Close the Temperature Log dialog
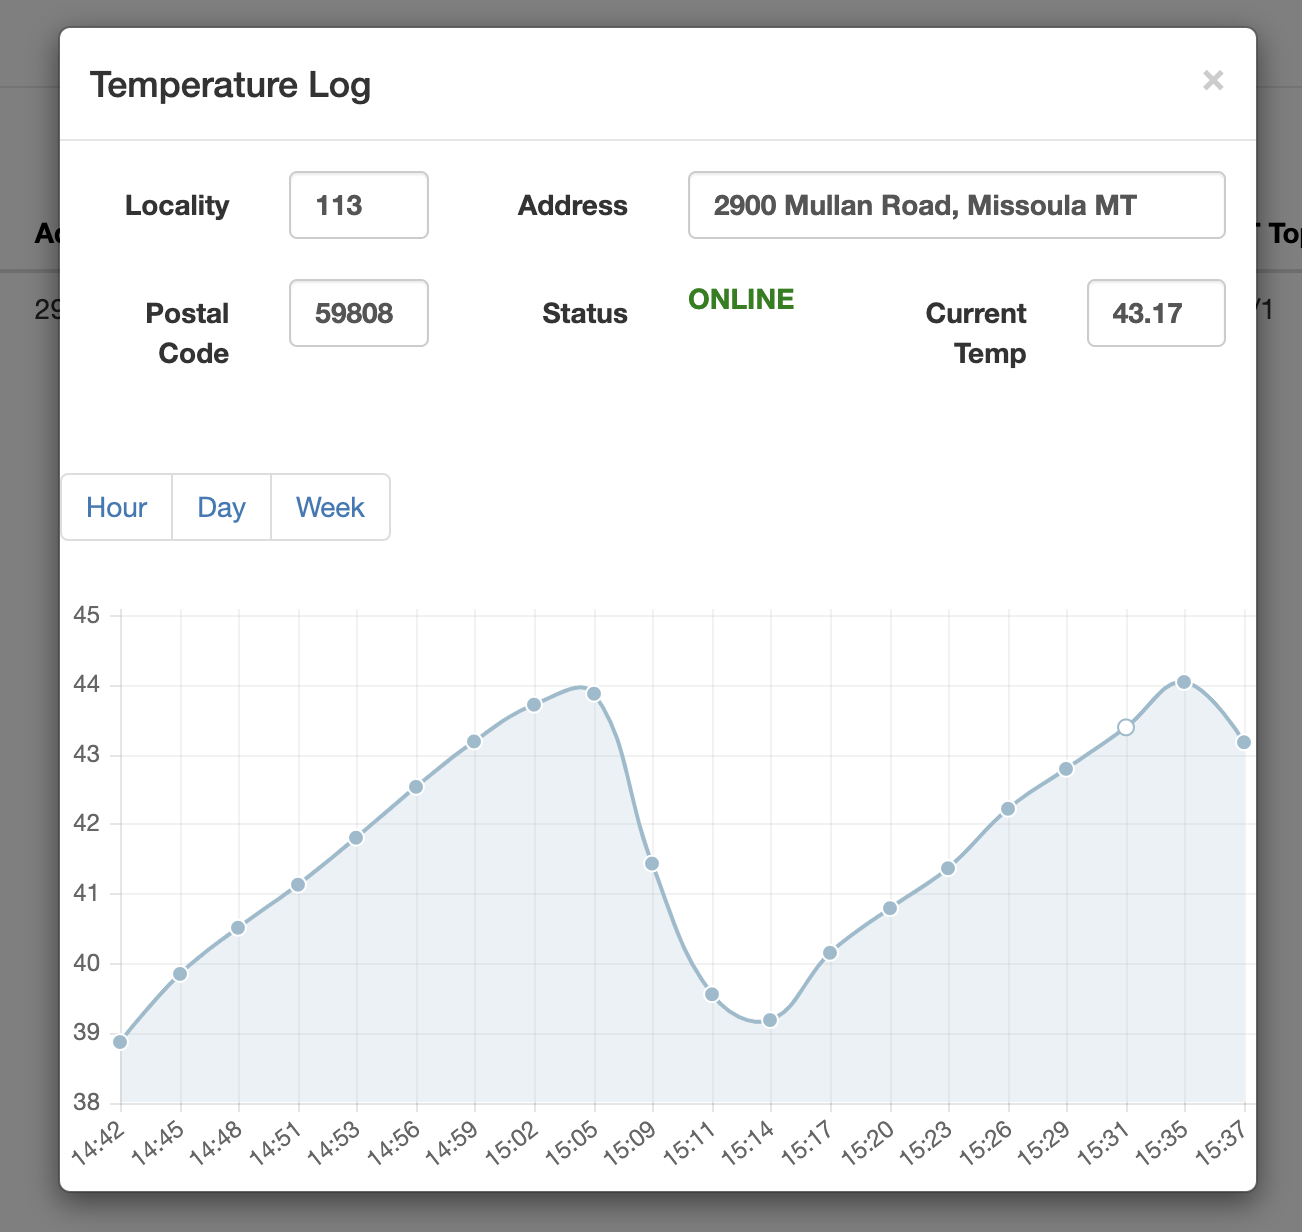Image resolution: width=1302 pixels, height=1232 pixels. coord(1212,80)
